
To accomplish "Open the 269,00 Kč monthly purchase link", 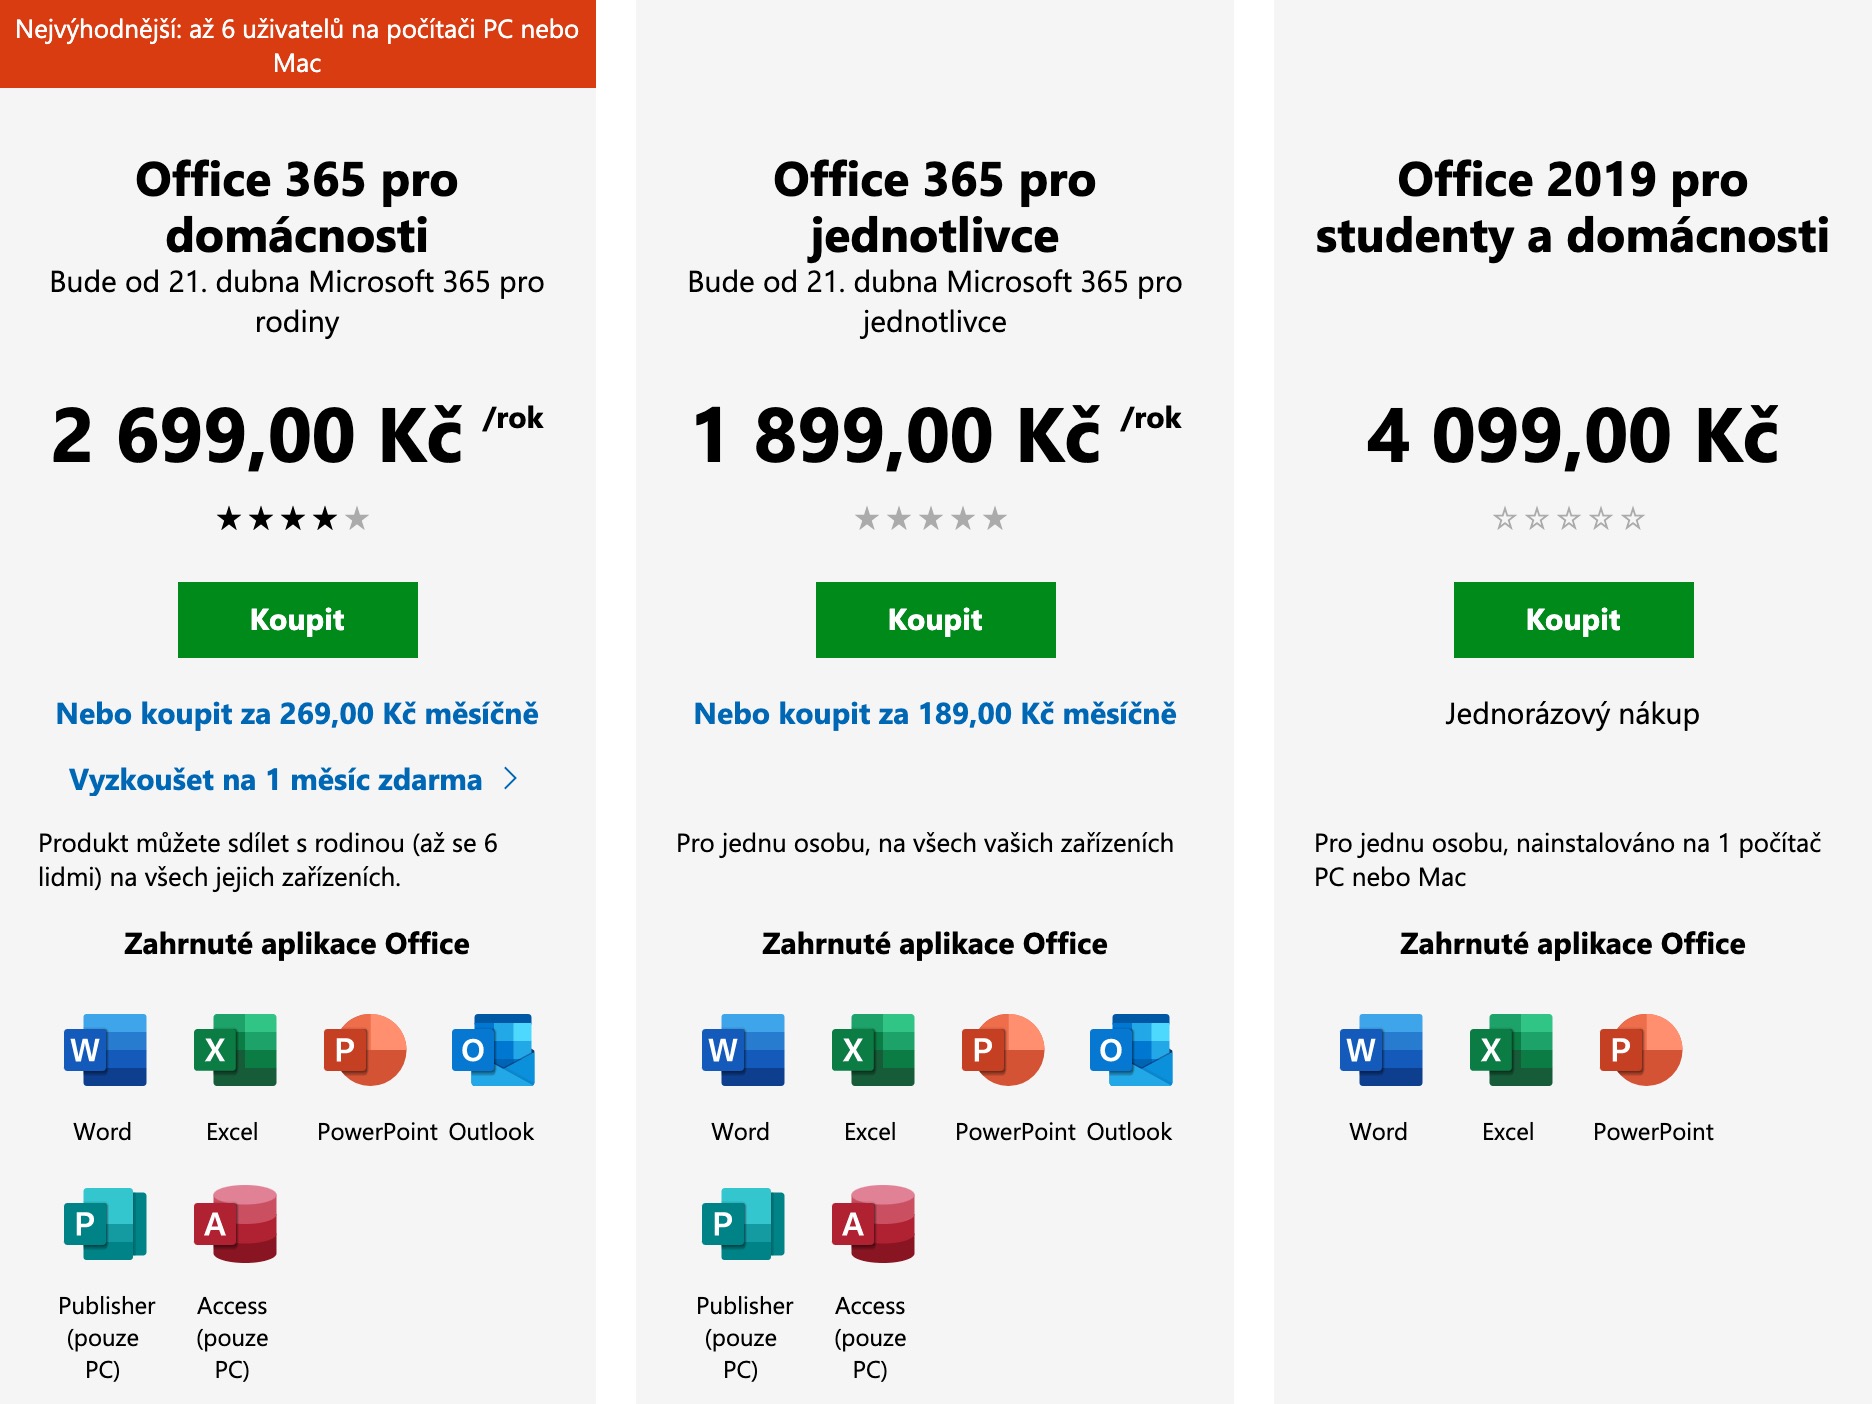I will (x=297, y=714).
